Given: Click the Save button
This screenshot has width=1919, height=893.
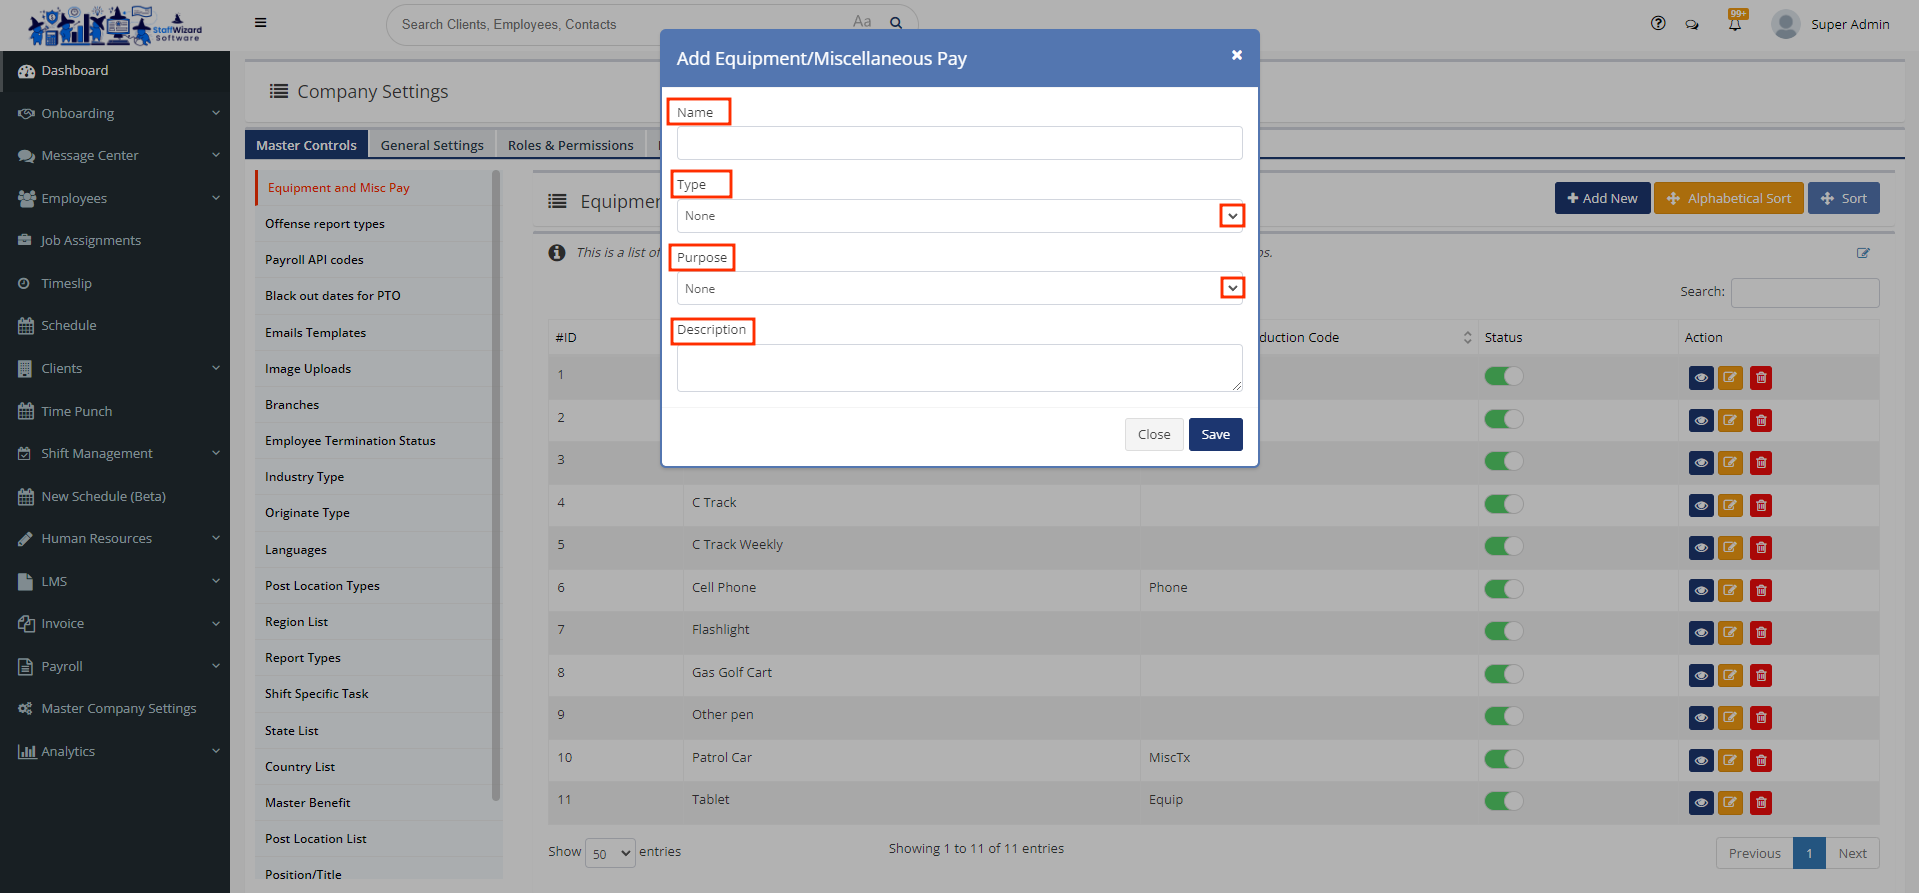Looking at the screenshot, I should coord(1215,434).
